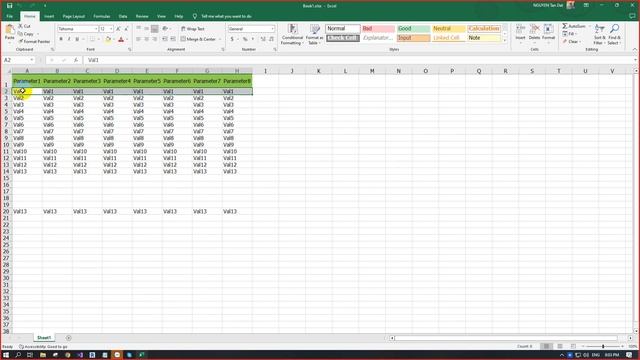Switch to Page Layout view in status bar
640x360 pixels.
click(560, 347)
